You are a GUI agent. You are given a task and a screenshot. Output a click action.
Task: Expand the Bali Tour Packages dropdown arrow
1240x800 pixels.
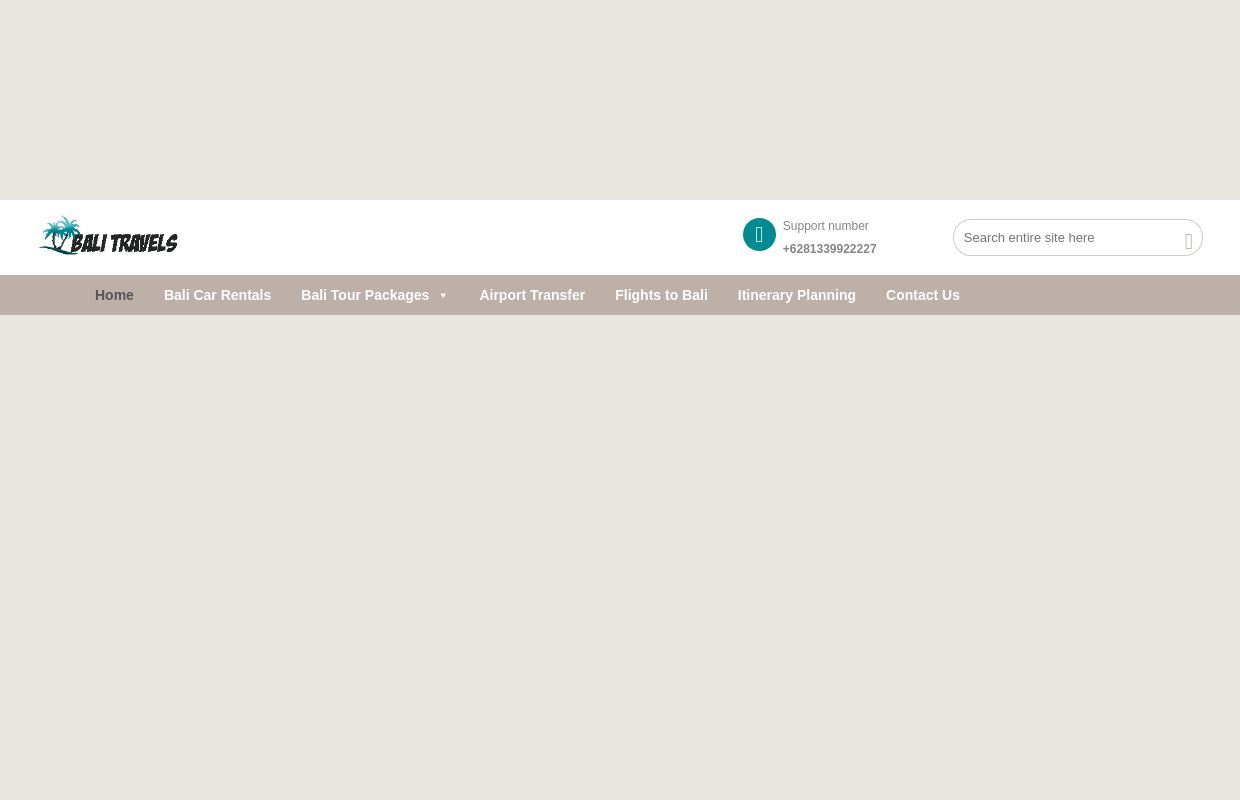pos(443,296)
